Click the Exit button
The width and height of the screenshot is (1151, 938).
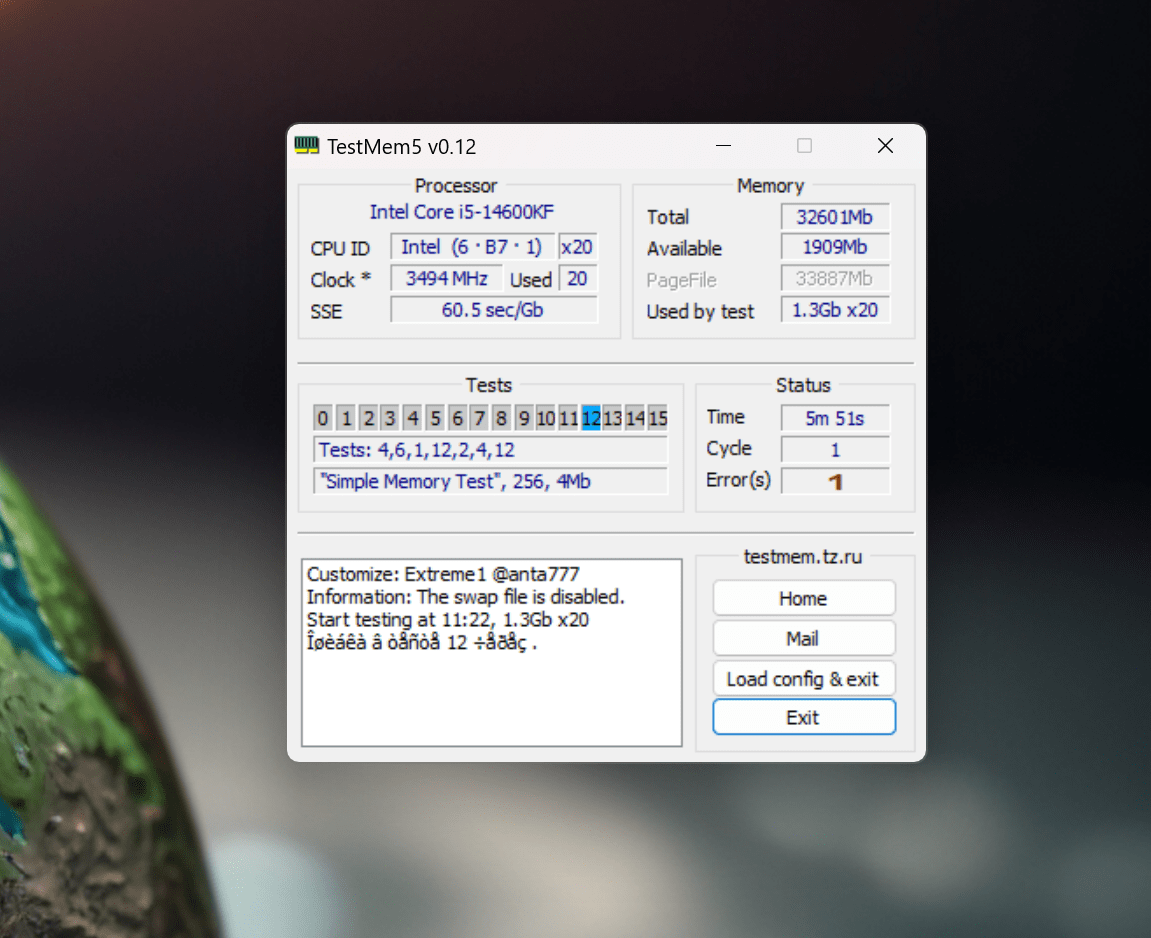[803, 717]
